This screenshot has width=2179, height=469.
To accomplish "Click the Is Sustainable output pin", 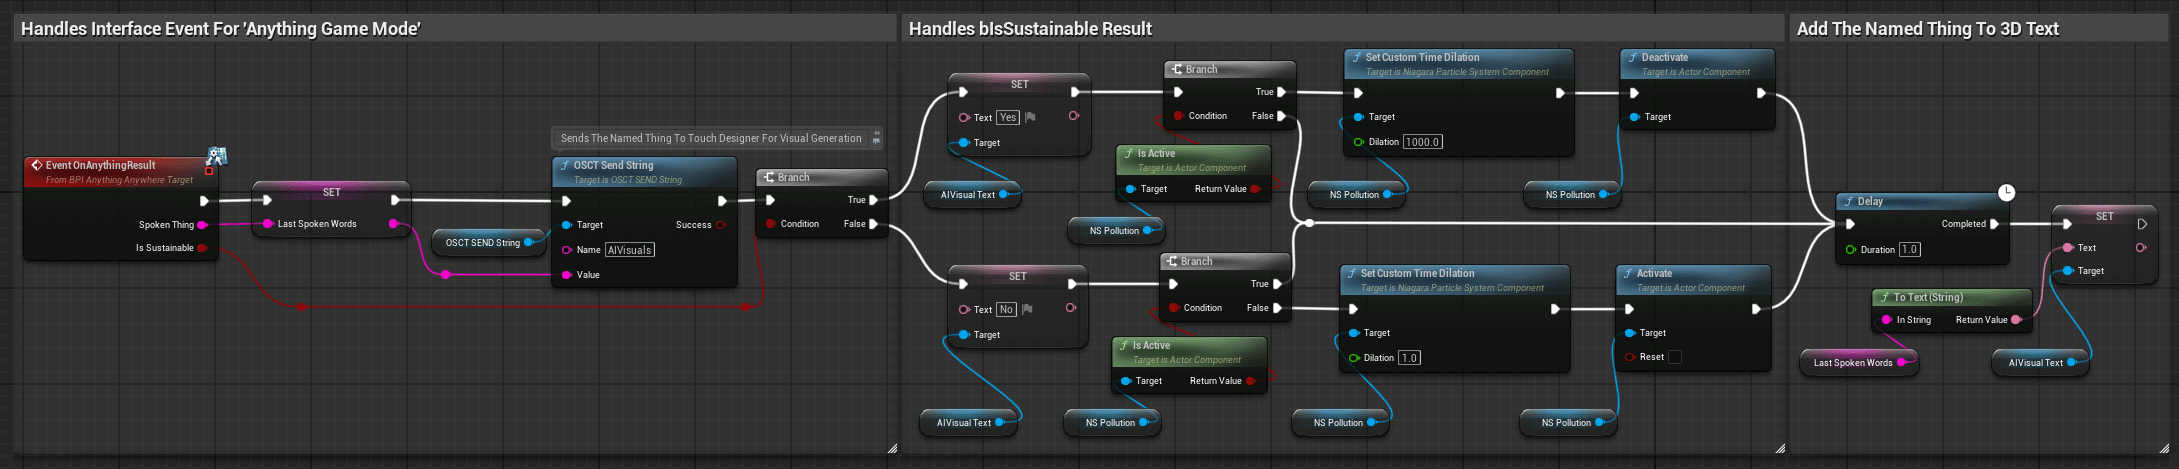I will [x=202, y=248].
